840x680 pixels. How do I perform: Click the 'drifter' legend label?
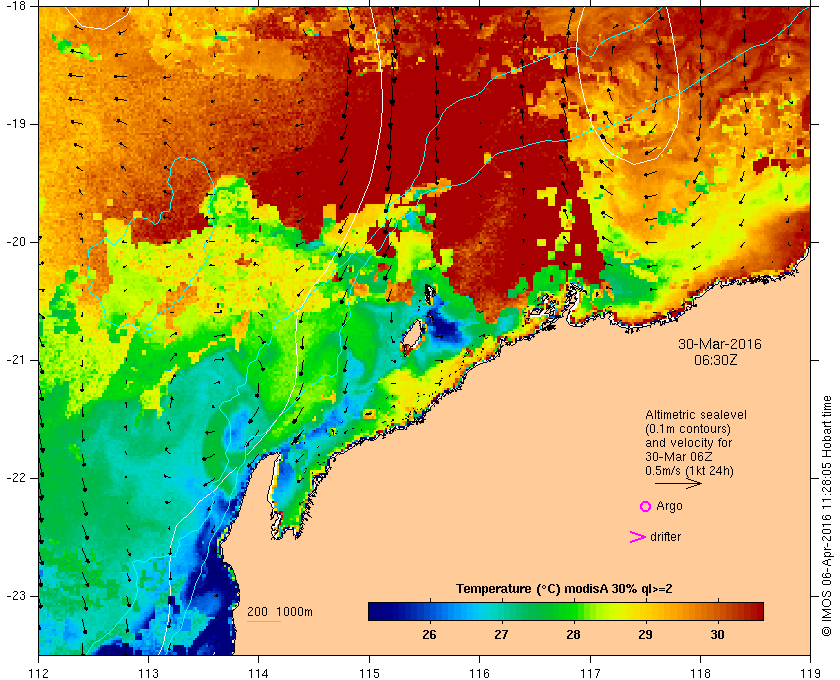click(665, 537)
